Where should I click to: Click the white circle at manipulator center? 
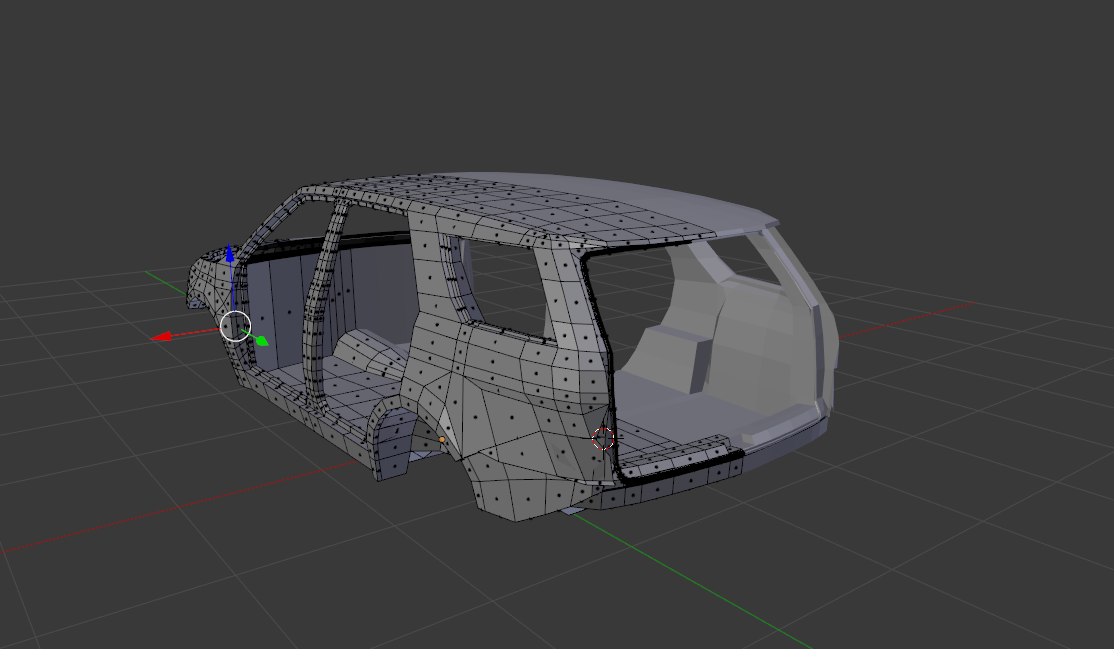pos(236,326)
